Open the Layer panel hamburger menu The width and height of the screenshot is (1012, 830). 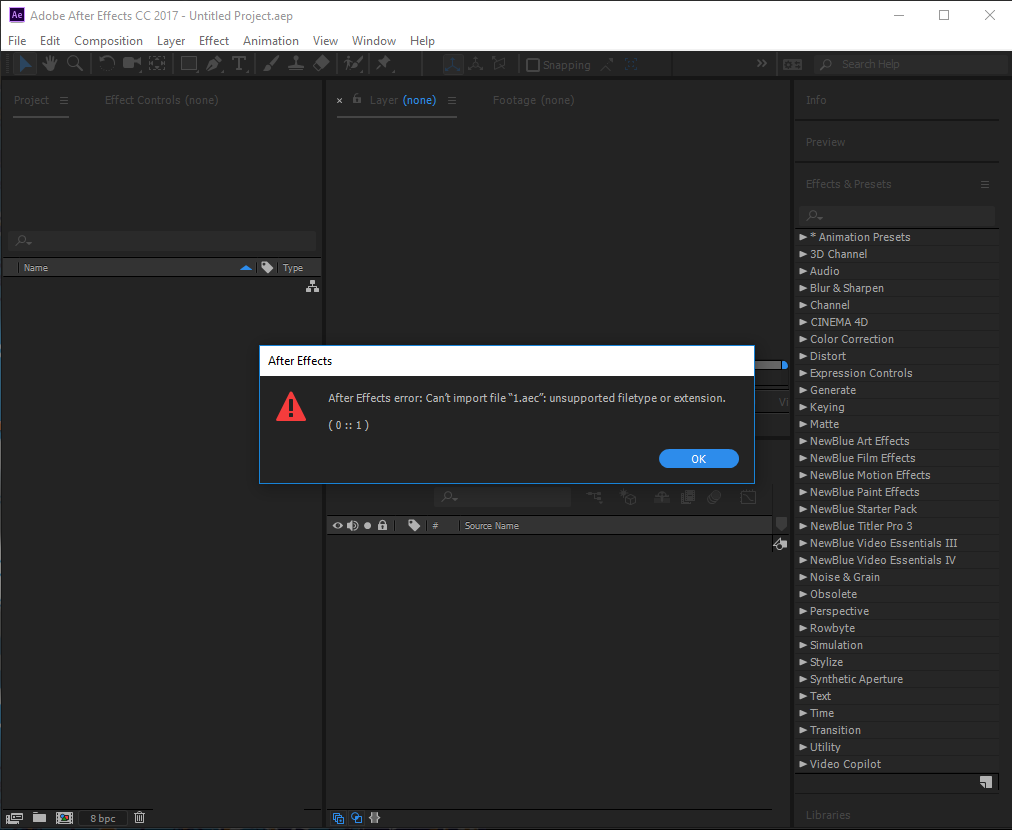[x=452, y=100]
